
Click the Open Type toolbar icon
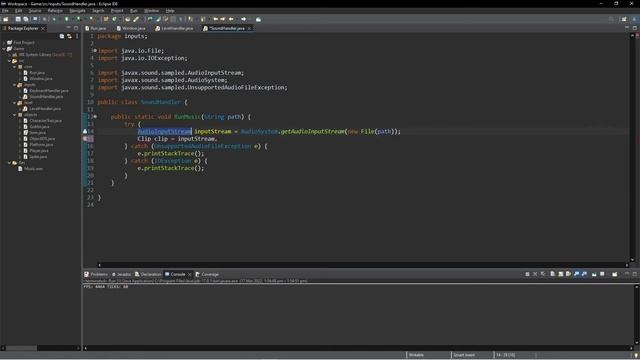pyautogui.click(x=127, y=19)
